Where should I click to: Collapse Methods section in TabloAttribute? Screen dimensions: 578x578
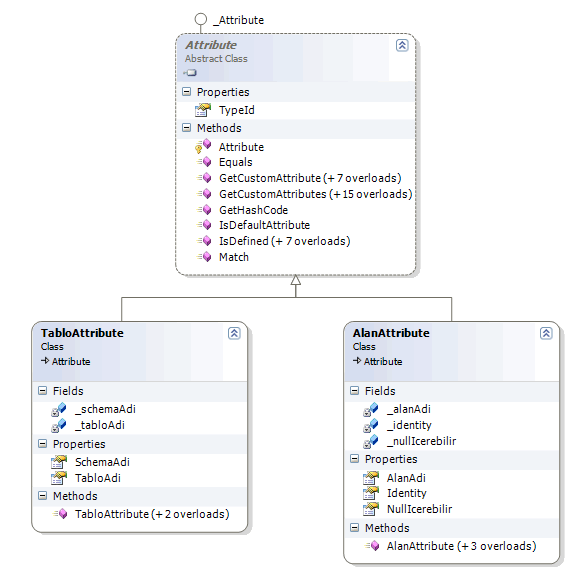(x=43, y=496)
